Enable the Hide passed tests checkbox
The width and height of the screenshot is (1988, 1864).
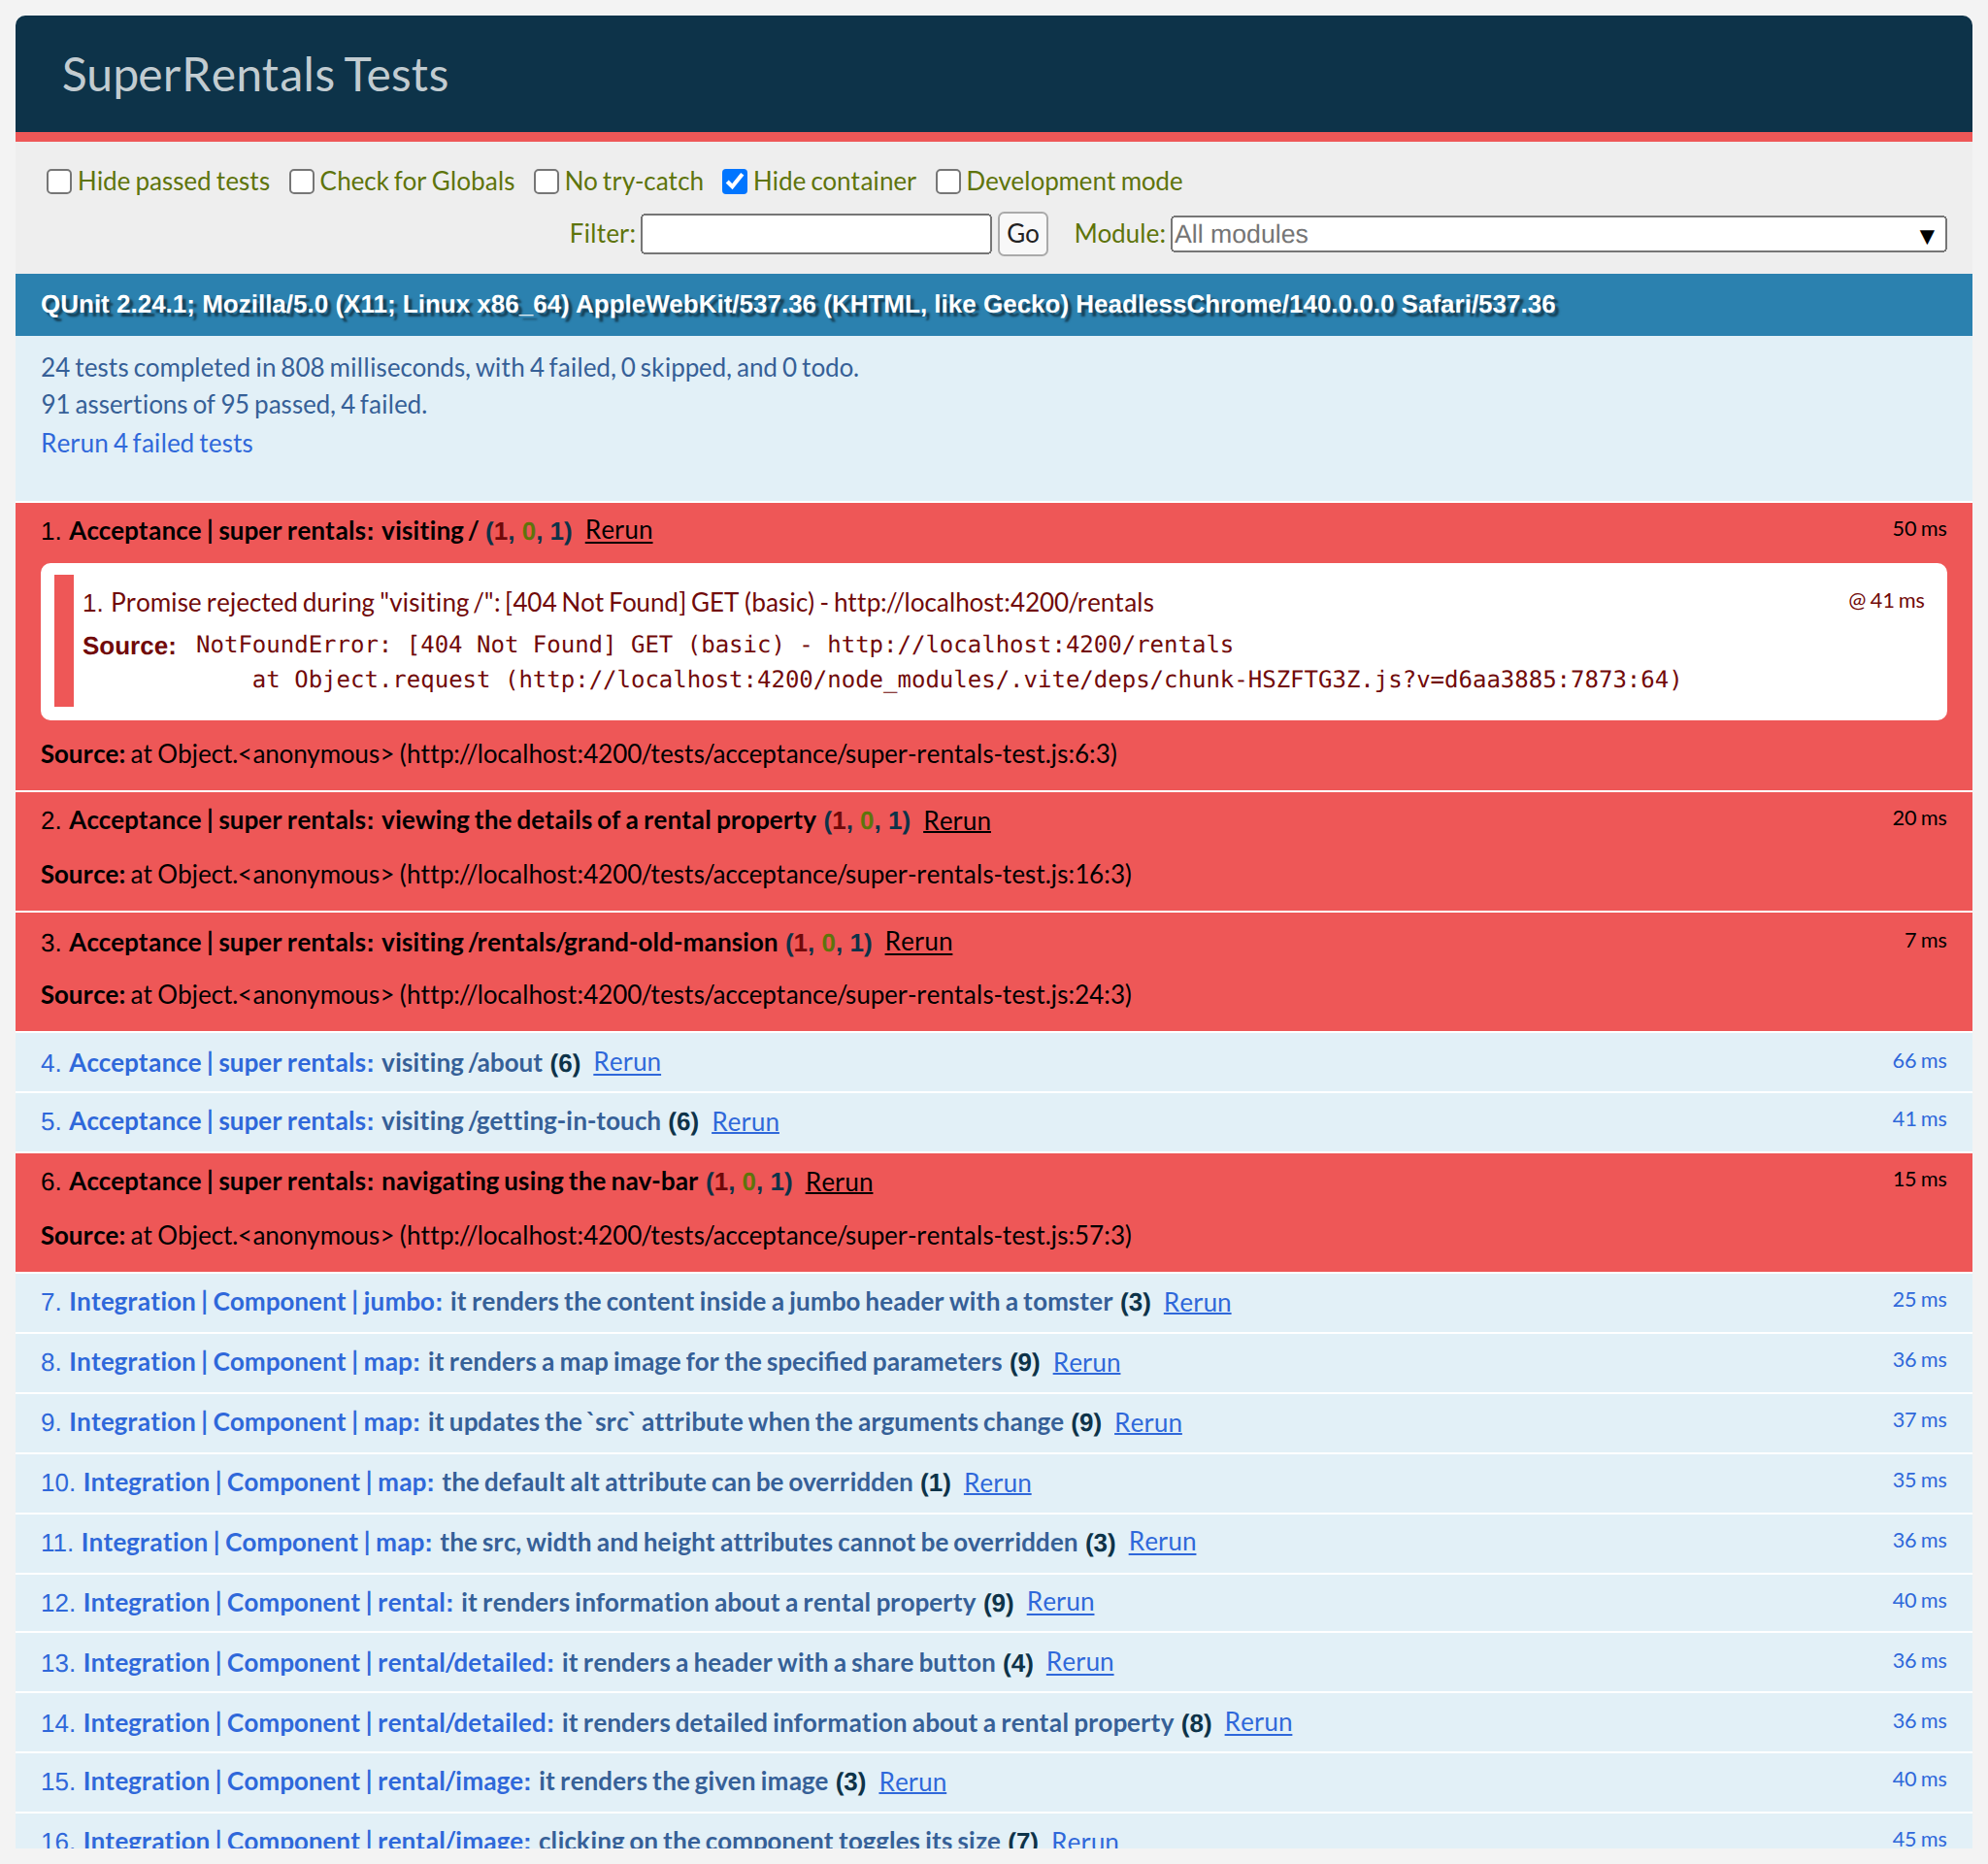click(x=59, y=181)
